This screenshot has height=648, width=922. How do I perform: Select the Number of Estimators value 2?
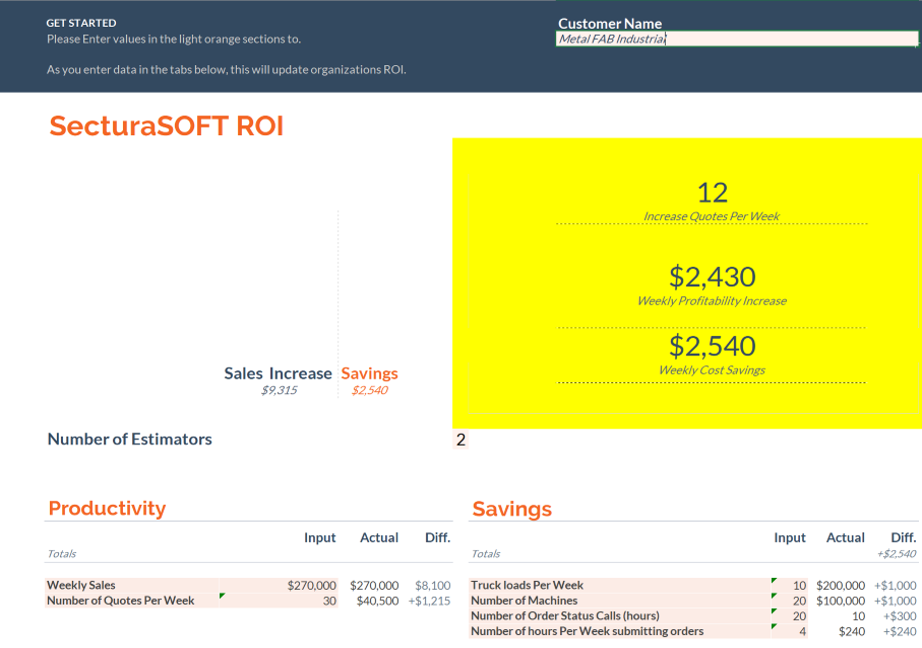tap(461, 440)
